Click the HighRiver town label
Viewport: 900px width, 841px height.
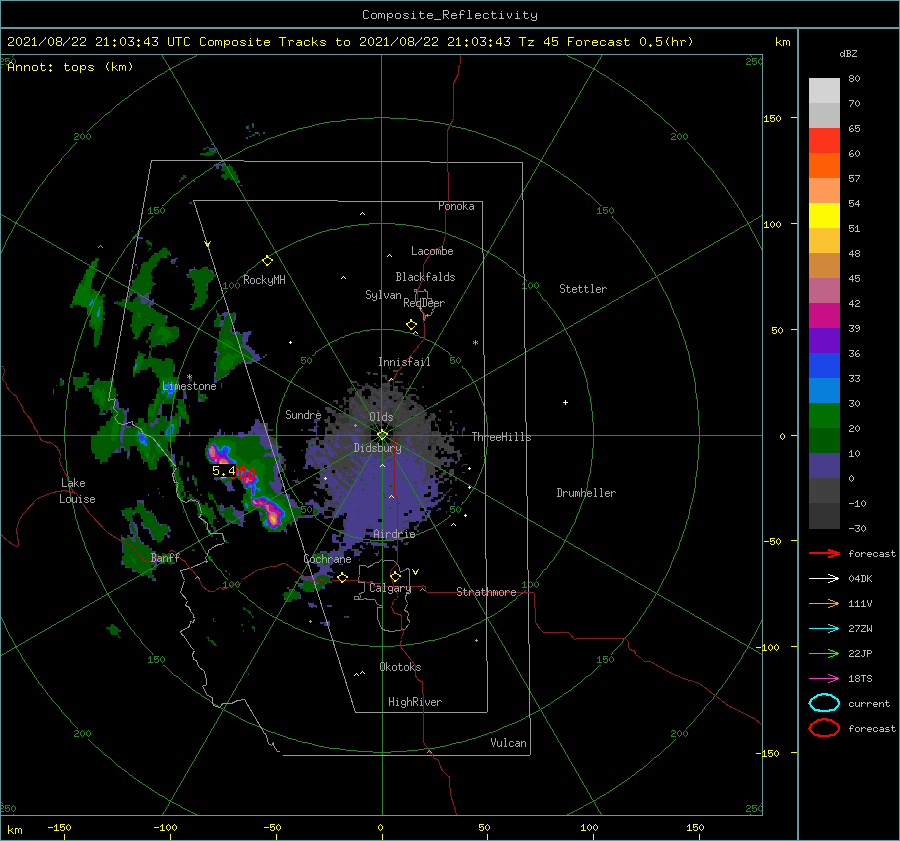click(x=415, y=702)
